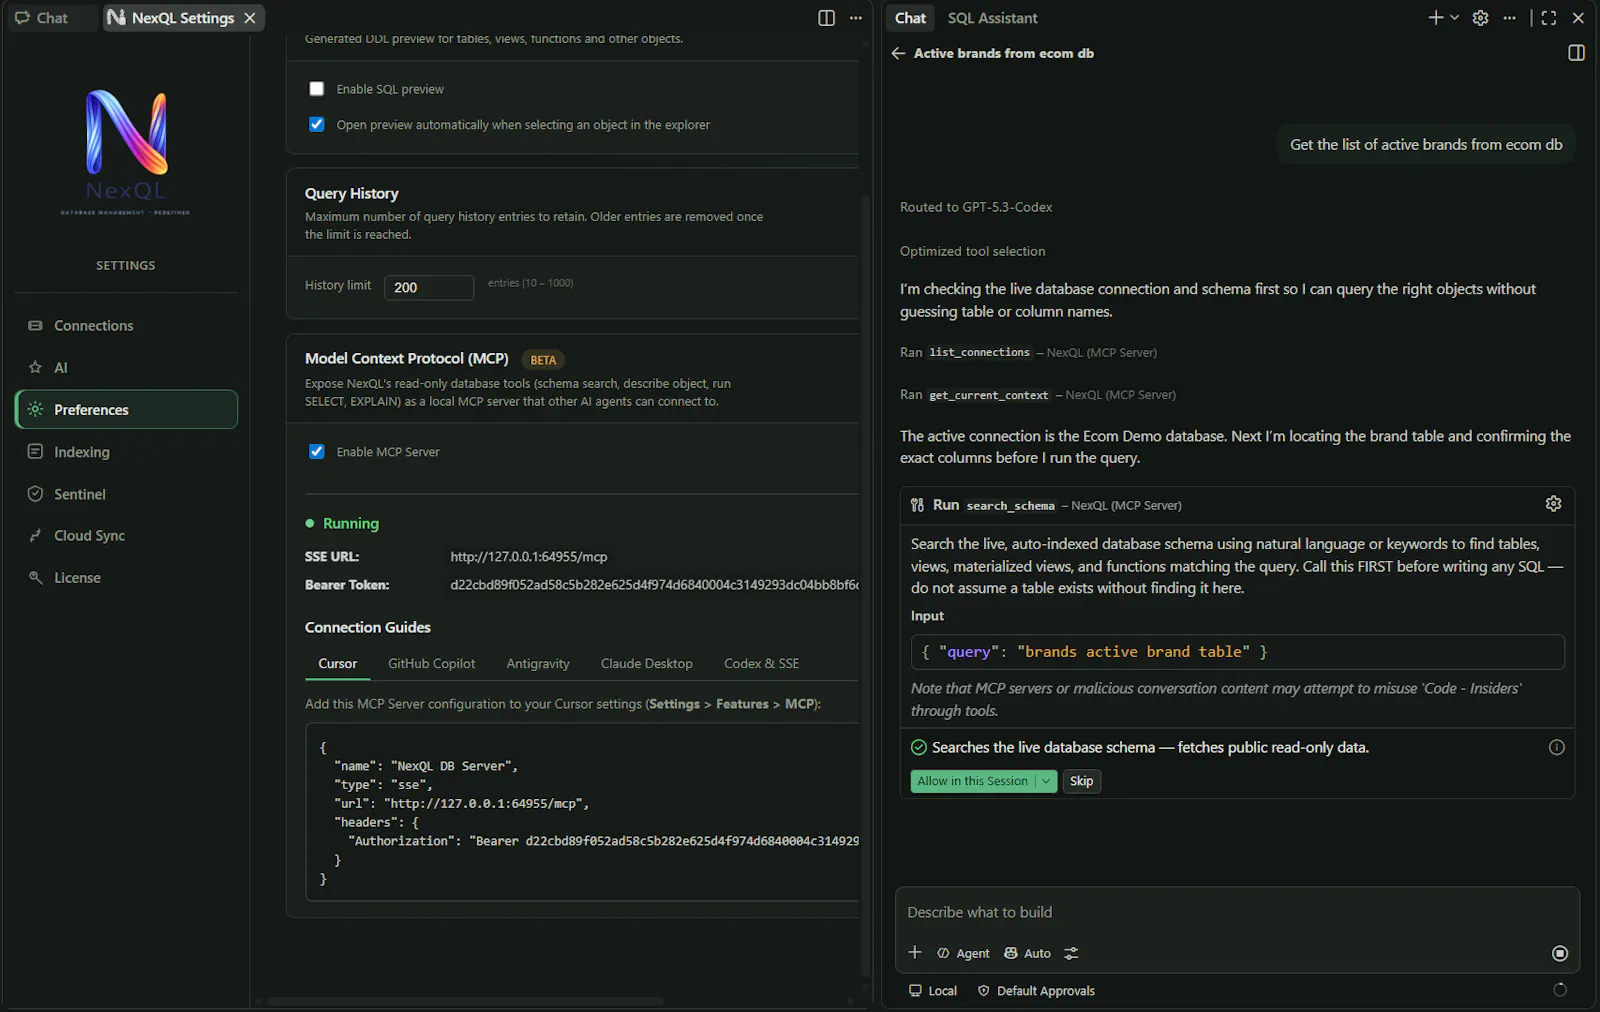The width and height of the screenshot is (1600, 1012).
Task: Switch to the SQL Assistant tab
Action: [x=992, y=18]
